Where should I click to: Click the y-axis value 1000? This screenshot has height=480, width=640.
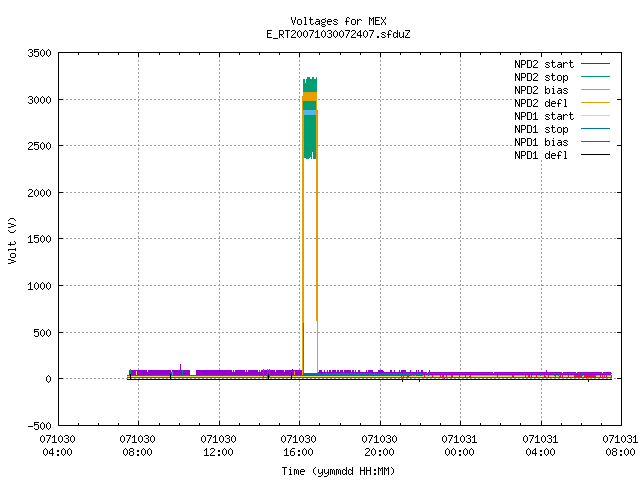pyautogui.click(x=40, y=286)
